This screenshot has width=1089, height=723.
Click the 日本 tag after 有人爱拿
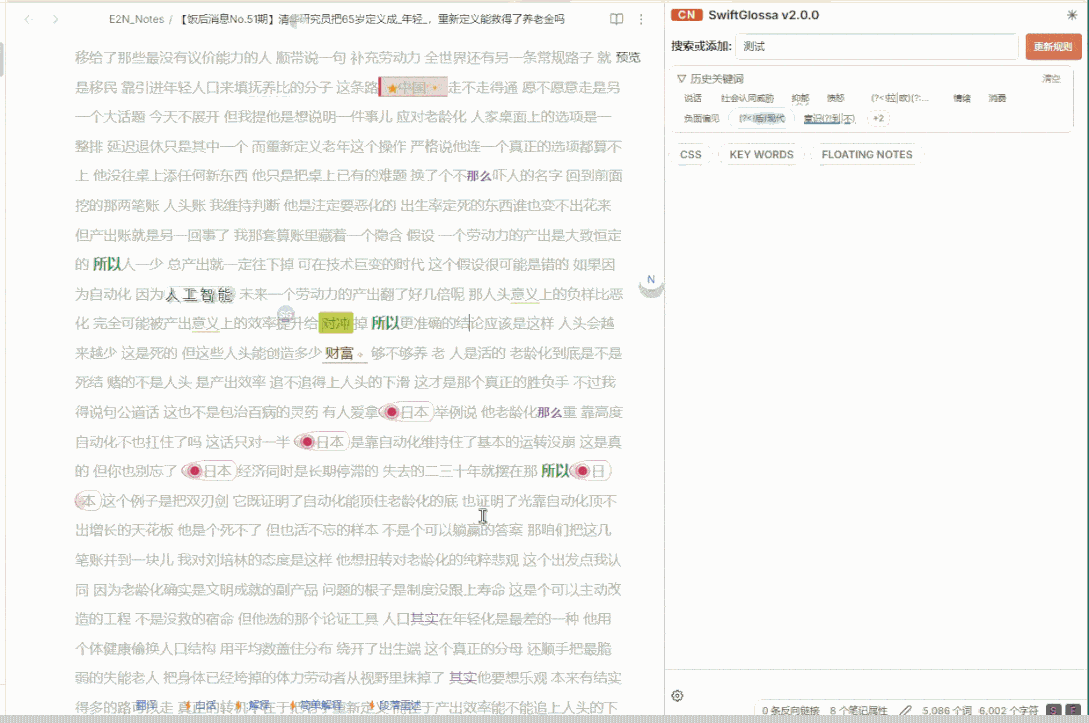[x=408, y=413]
